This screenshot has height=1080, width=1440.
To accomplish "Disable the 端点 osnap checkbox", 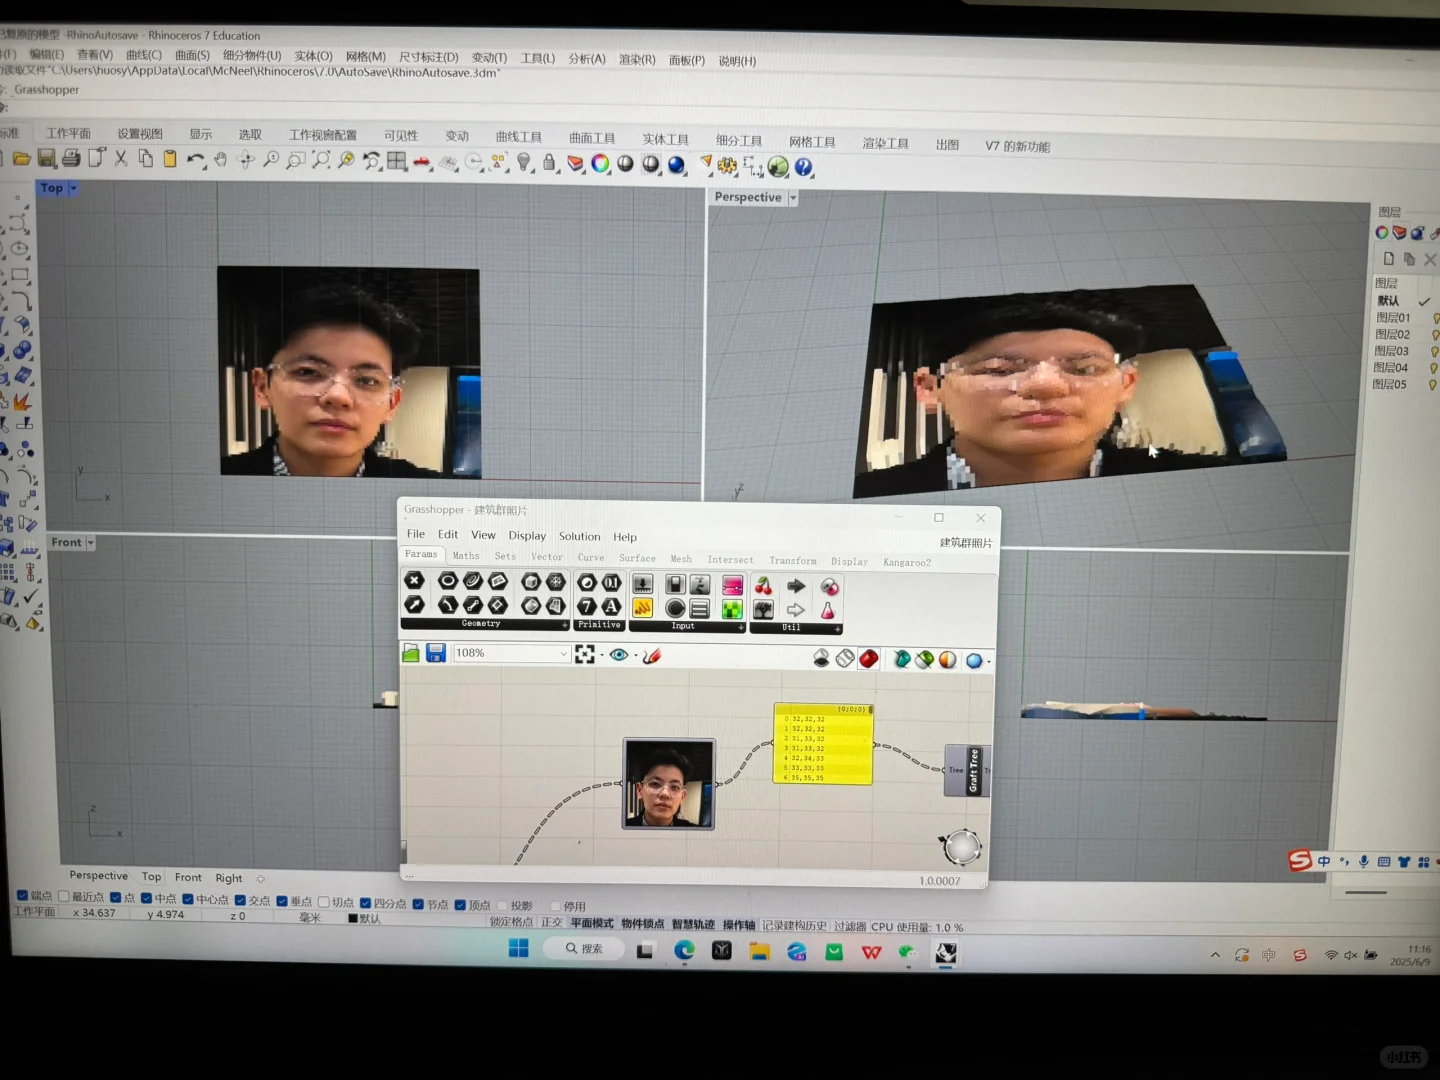I will coord(21,897).
